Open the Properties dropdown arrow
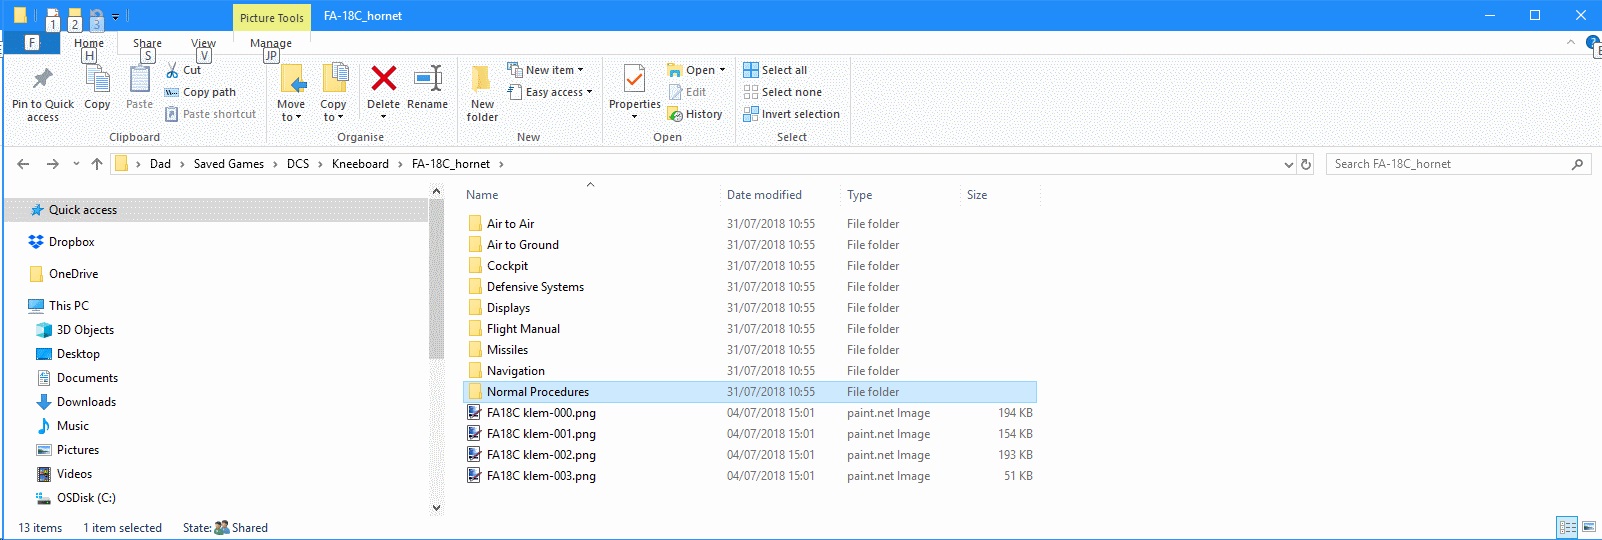The image size is (1602, 540). tap(634, 117)
